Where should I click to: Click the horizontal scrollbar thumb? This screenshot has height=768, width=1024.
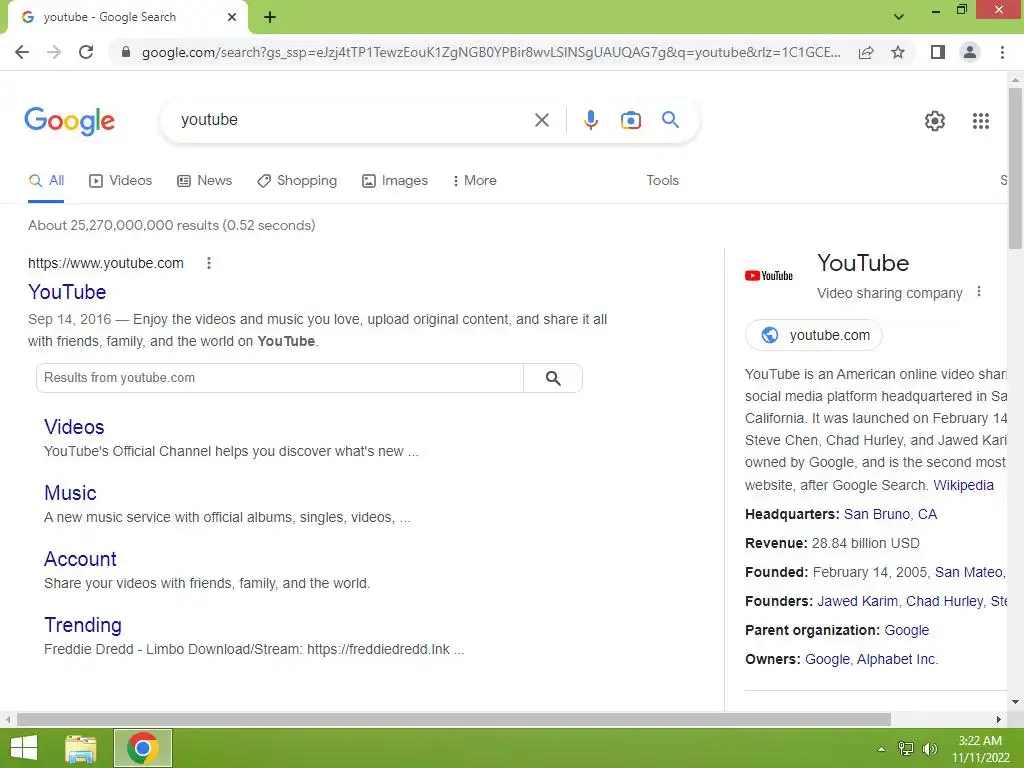point(454,719)
